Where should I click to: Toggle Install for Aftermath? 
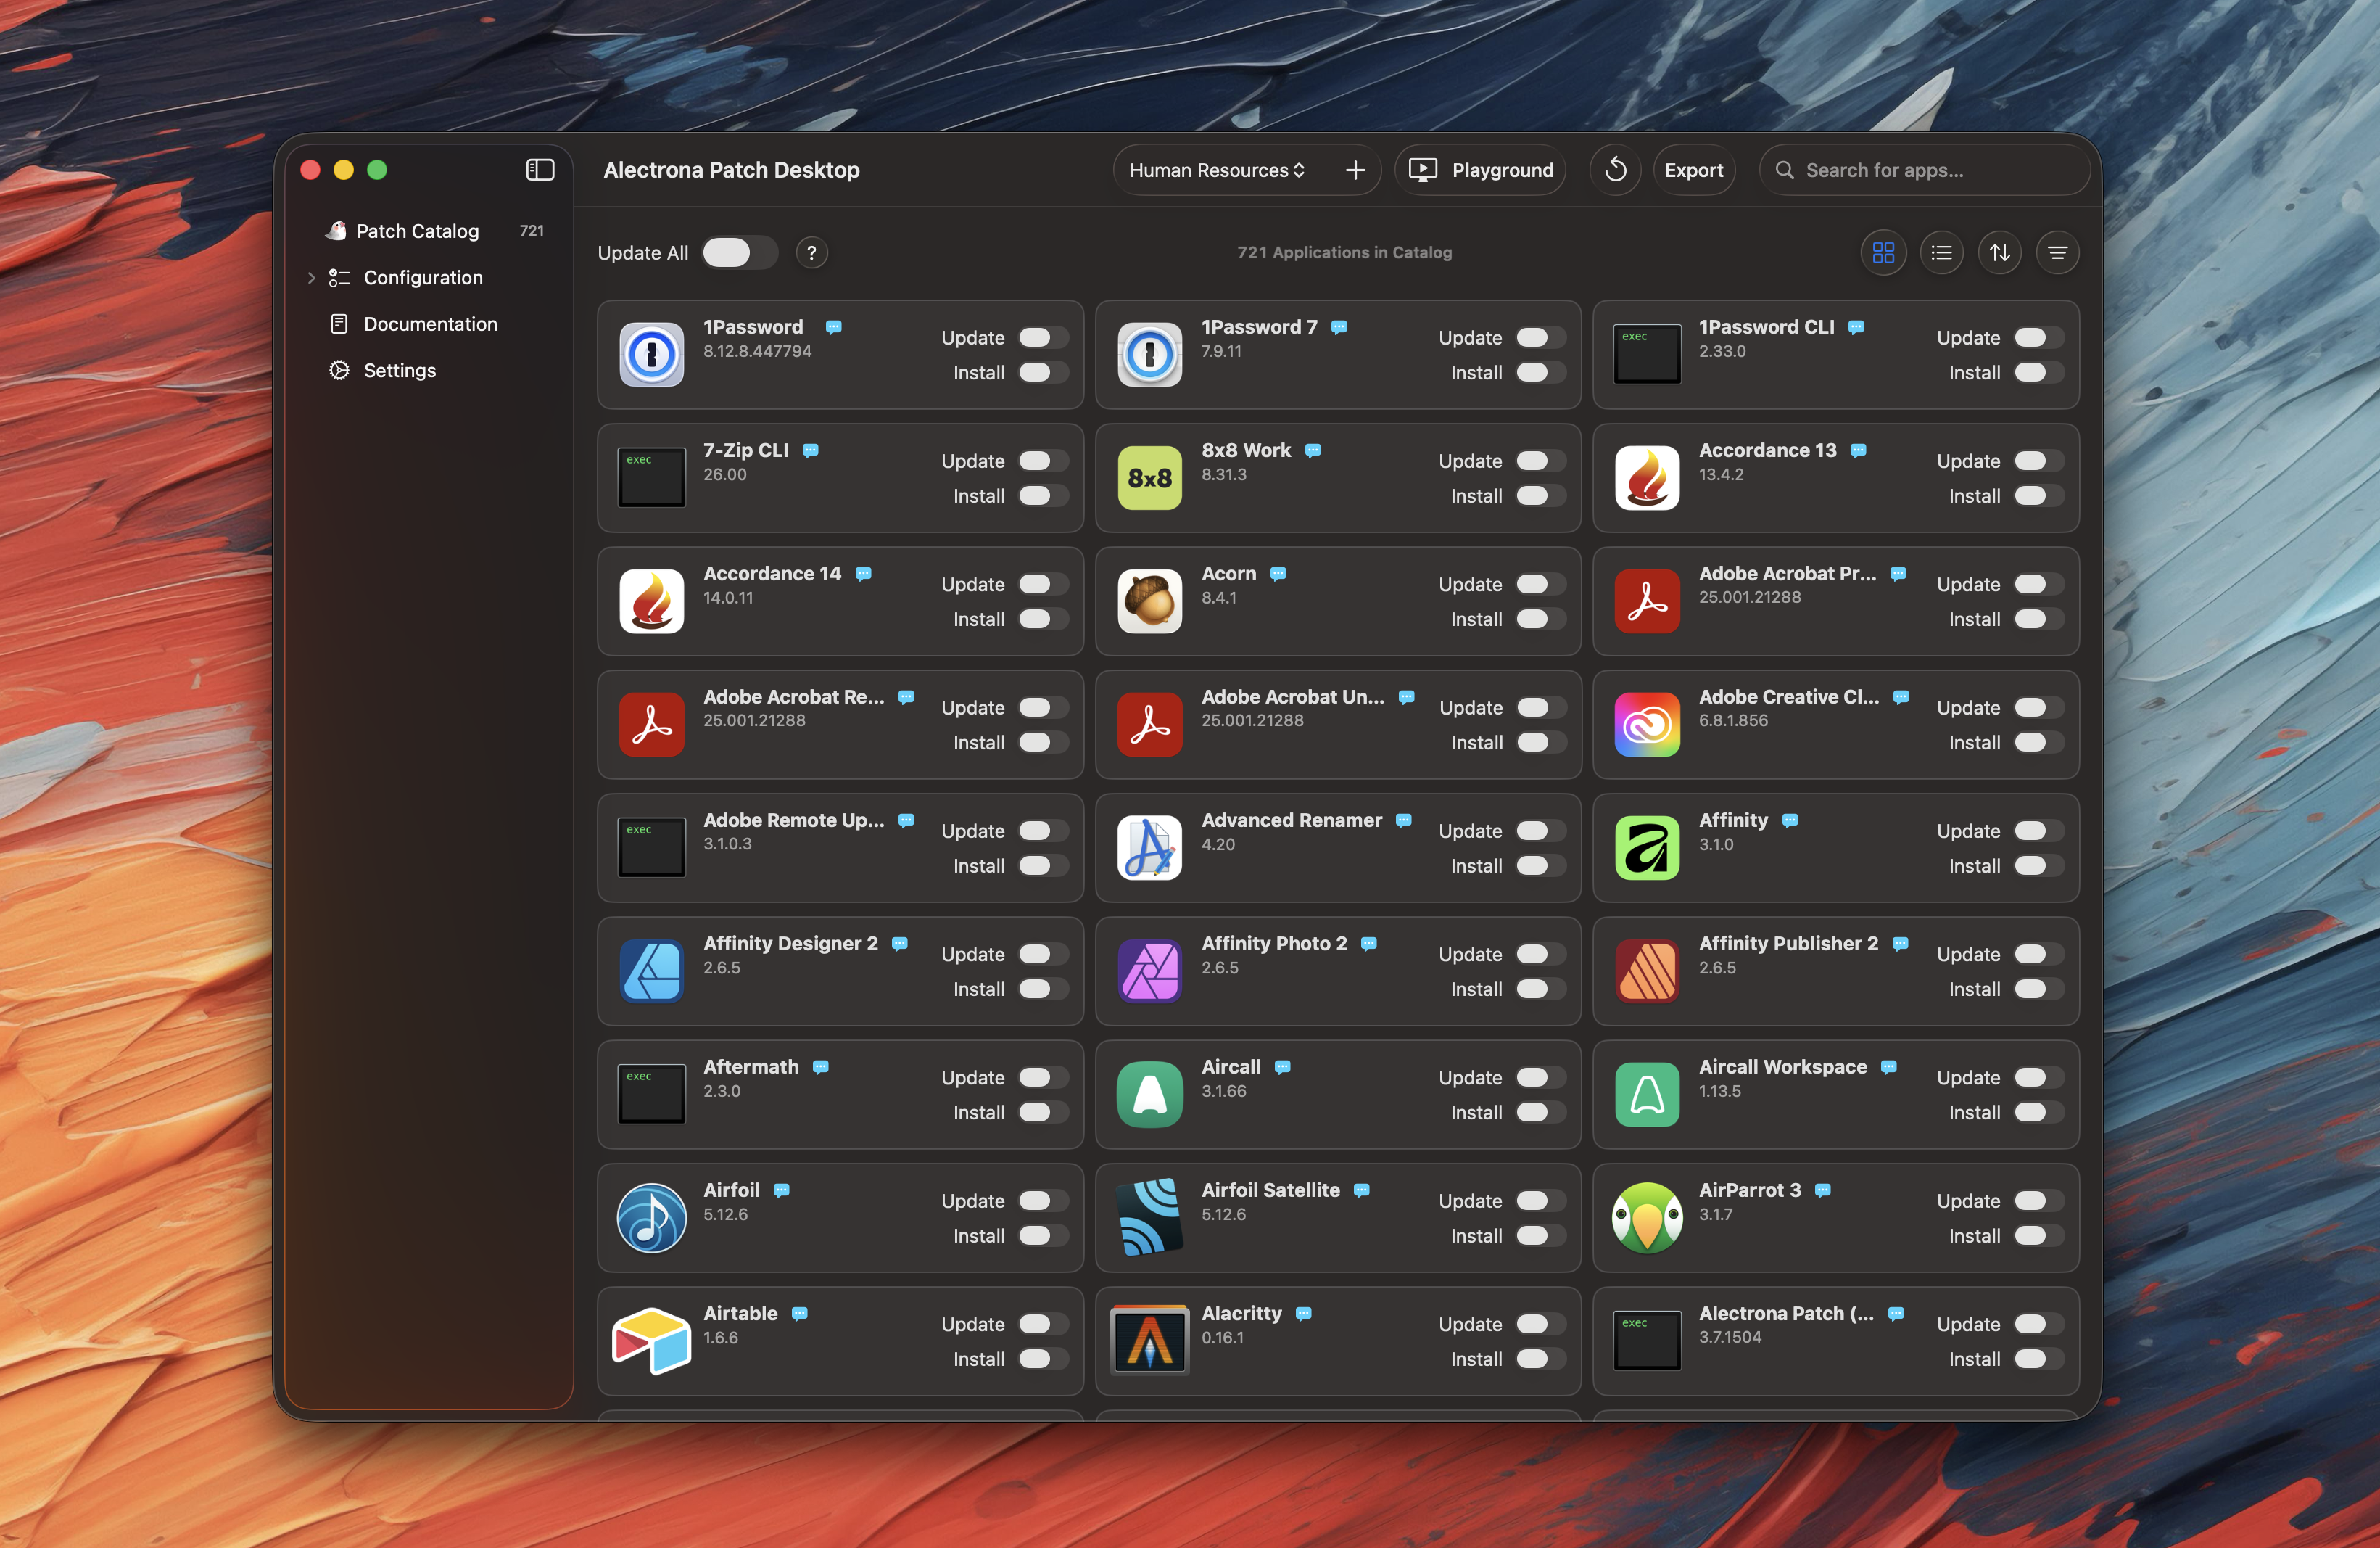click(x=1043, y=1112)
